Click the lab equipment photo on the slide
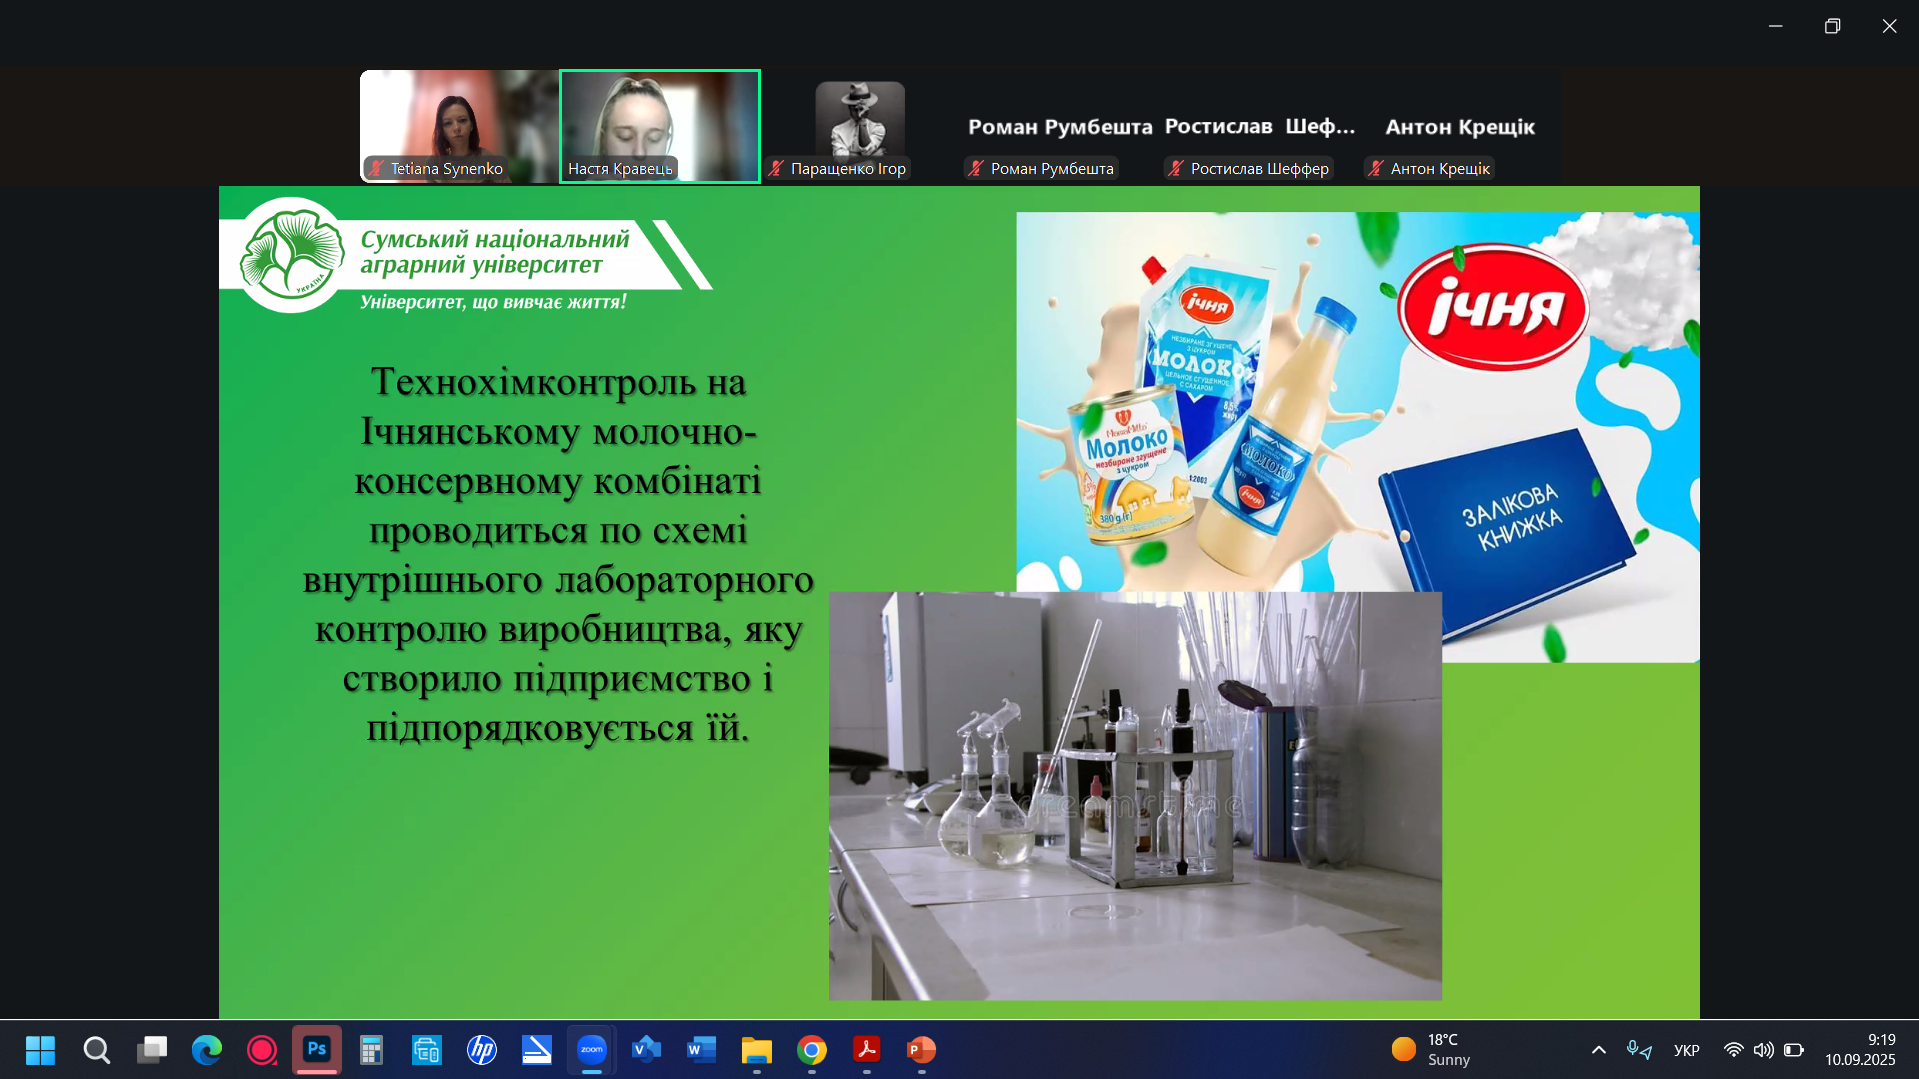This screenshot has height=1079, width=1919. click(x=1135, y=796)
